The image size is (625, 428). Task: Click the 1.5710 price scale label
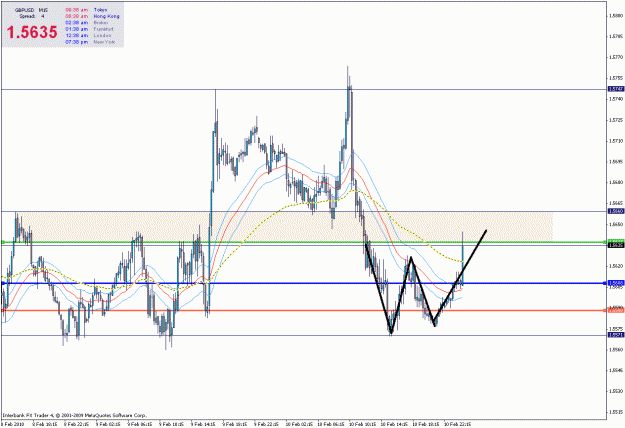616,141
